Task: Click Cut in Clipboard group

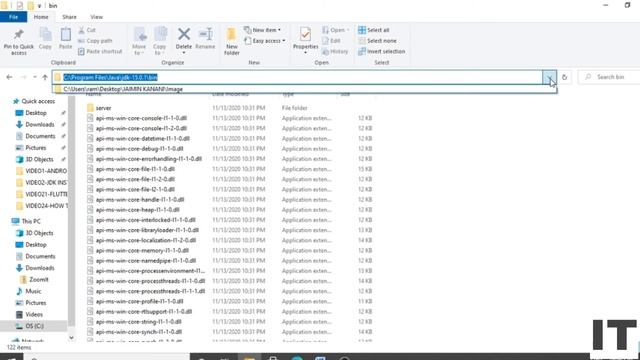Action: point(87,30)
